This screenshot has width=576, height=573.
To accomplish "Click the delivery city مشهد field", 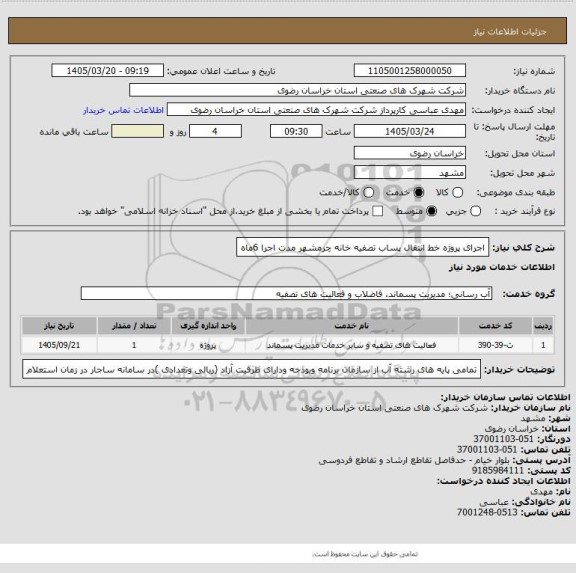I will [410, 172].
